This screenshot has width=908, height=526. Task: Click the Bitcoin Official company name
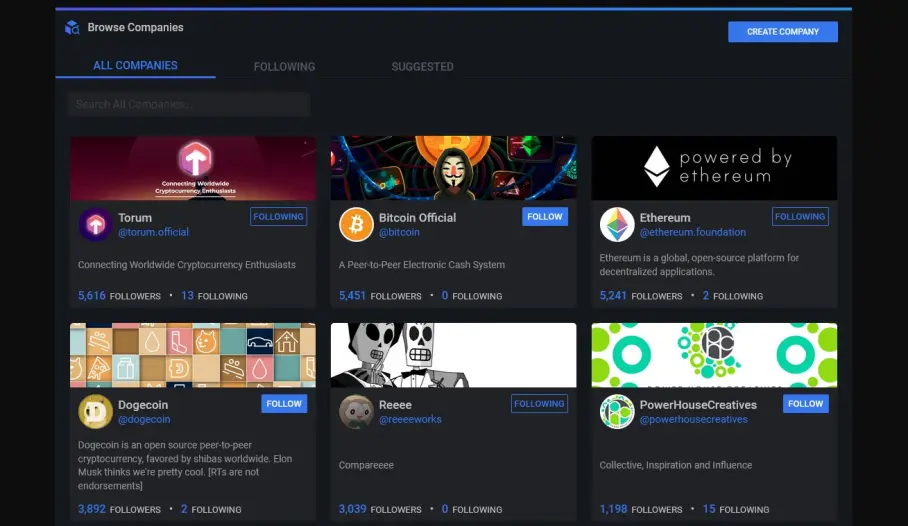pos(418,218)
